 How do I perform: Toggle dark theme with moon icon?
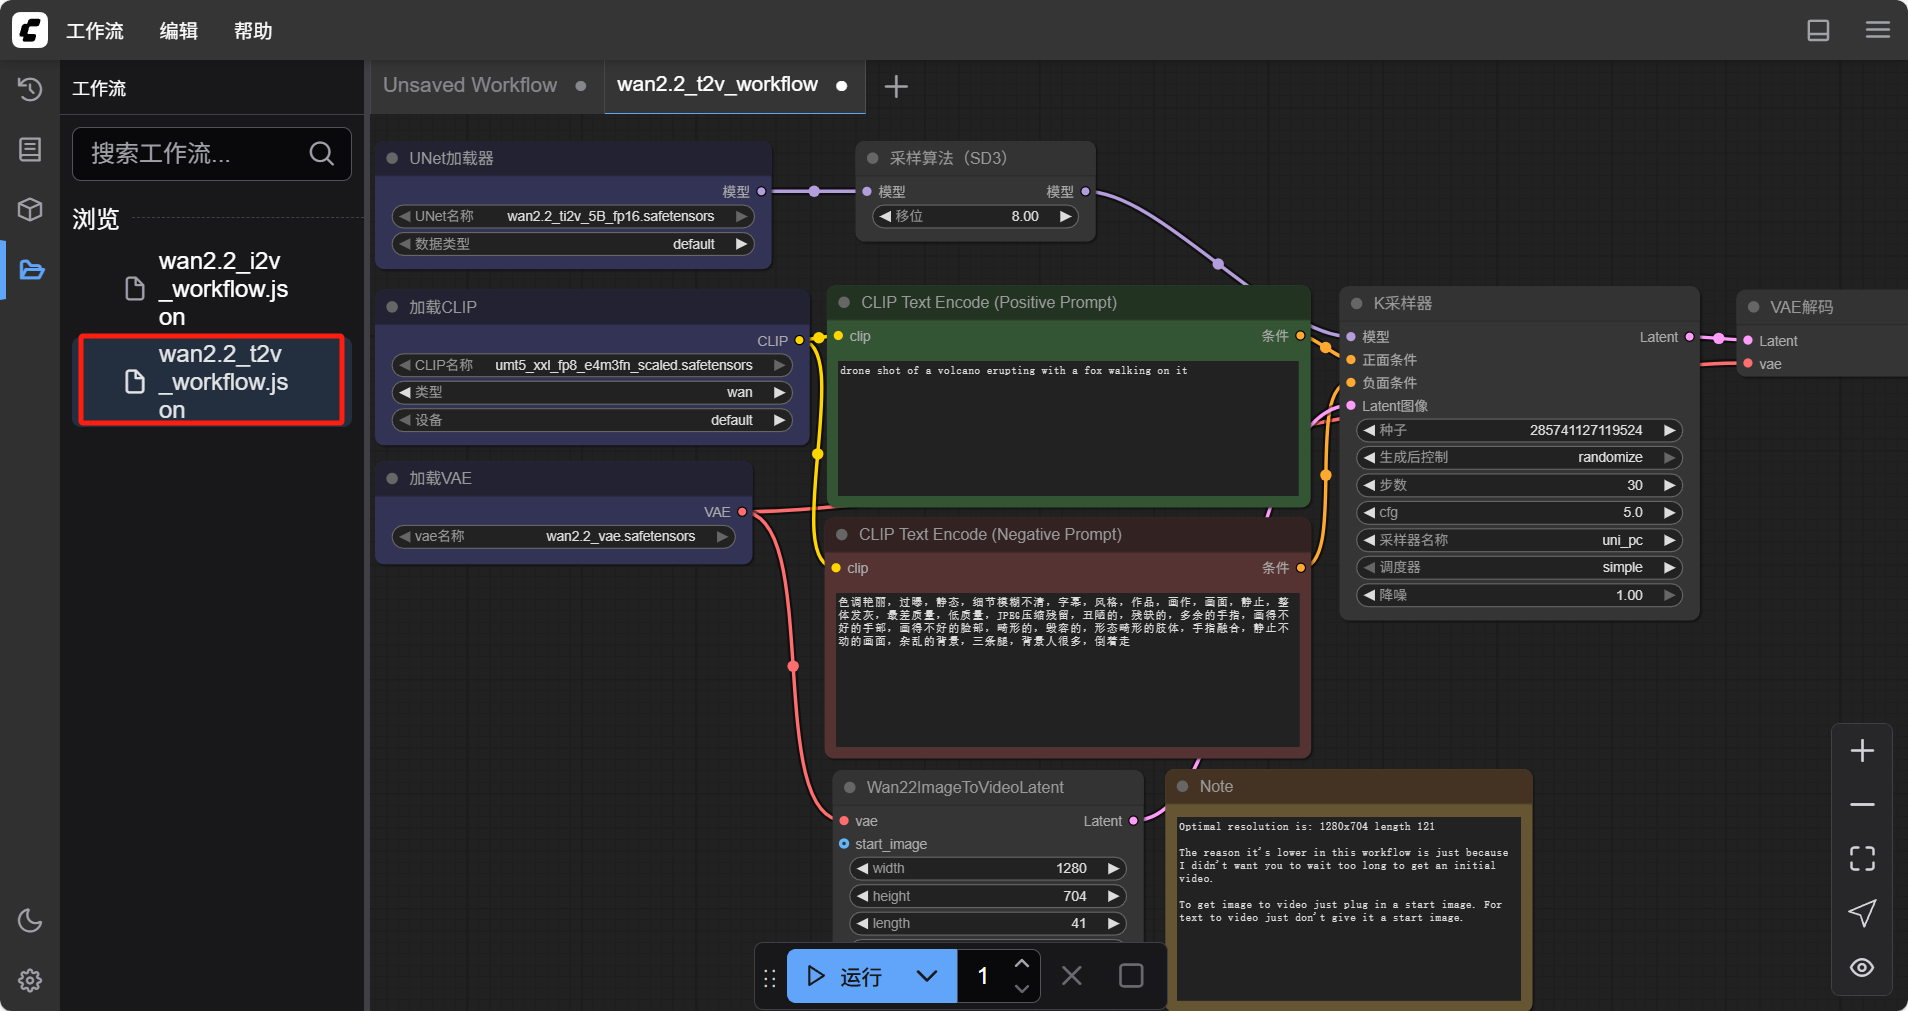pos(30,920)
